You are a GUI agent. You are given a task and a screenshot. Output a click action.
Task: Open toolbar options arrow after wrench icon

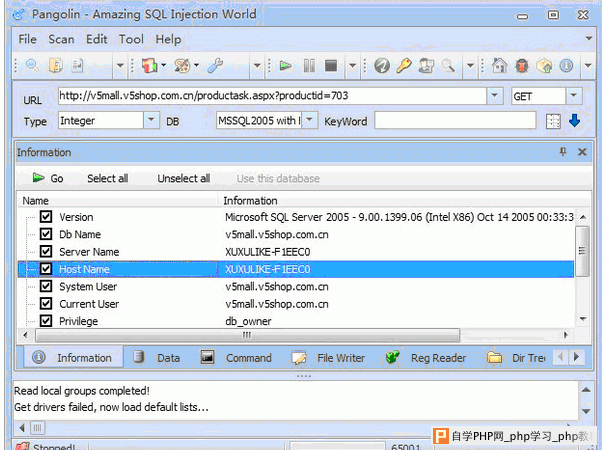point(257,66)
